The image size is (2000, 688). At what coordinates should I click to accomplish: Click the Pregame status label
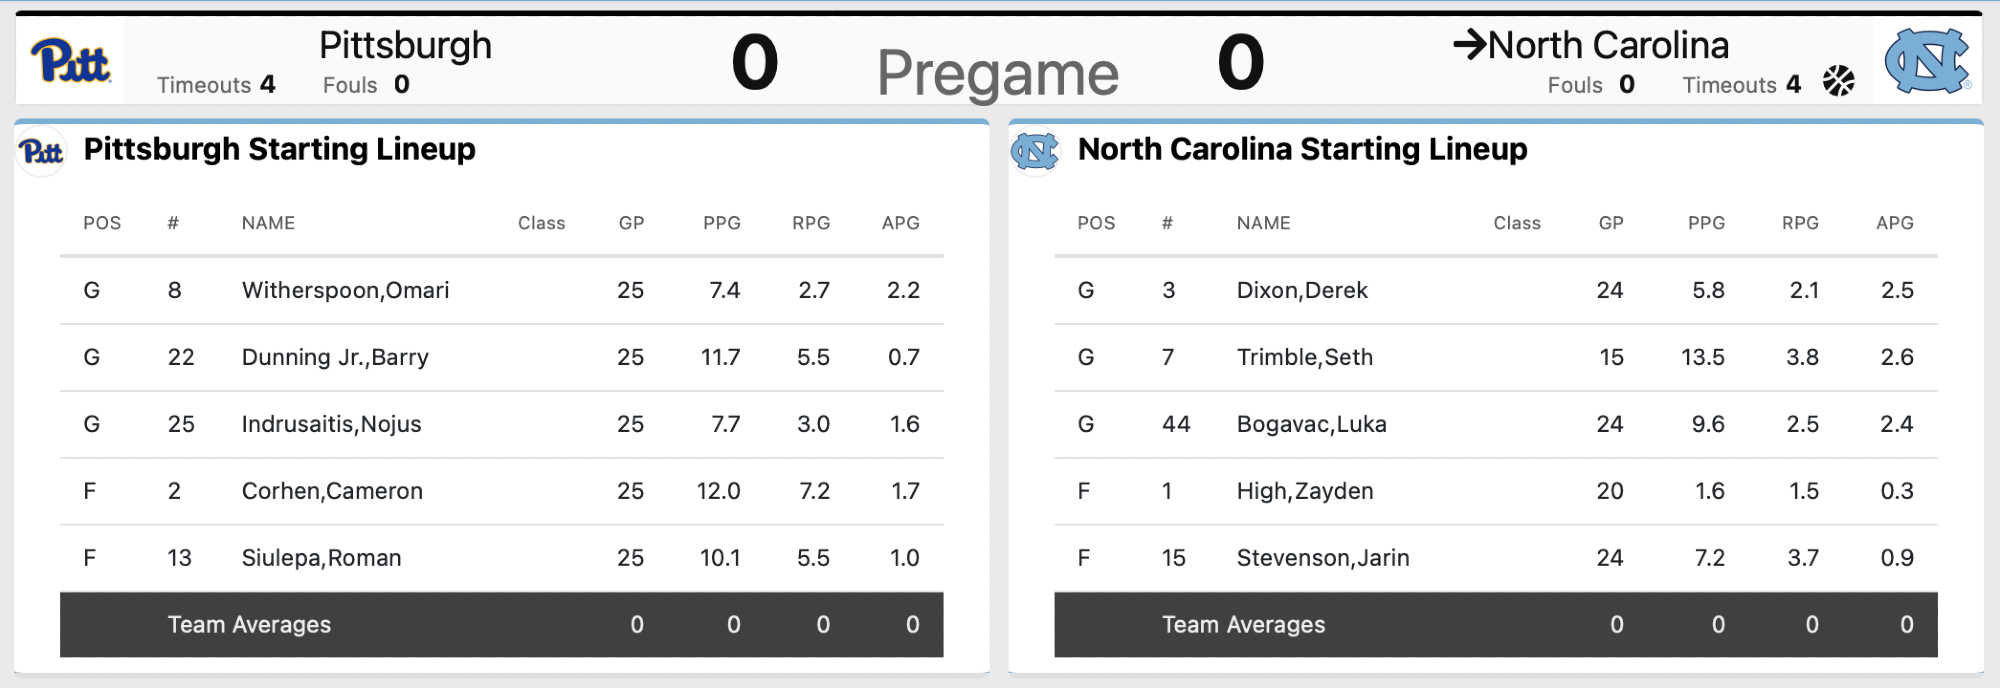pos(997,73)
